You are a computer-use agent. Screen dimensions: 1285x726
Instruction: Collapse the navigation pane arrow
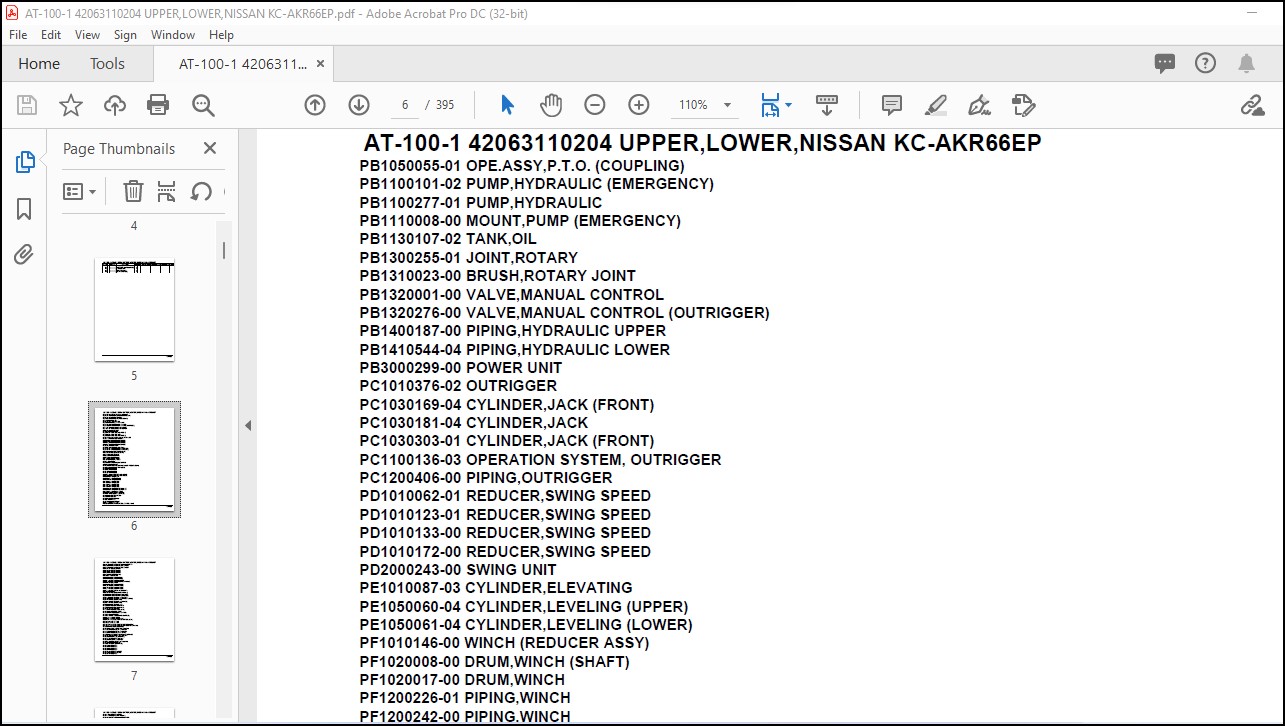pos(248,425)
